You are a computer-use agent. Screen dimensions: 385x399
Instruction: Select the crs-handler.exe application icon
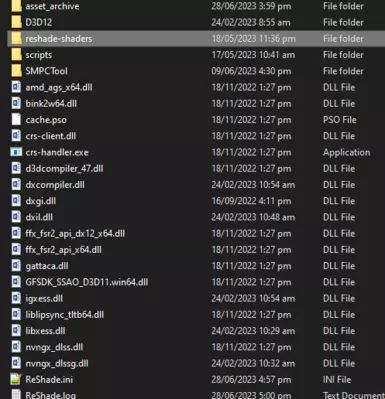[16, 152]
